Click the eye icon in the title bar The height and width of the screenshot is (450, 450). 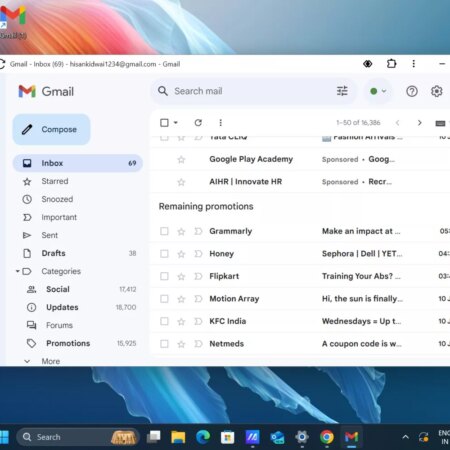[x=367, y=63]
